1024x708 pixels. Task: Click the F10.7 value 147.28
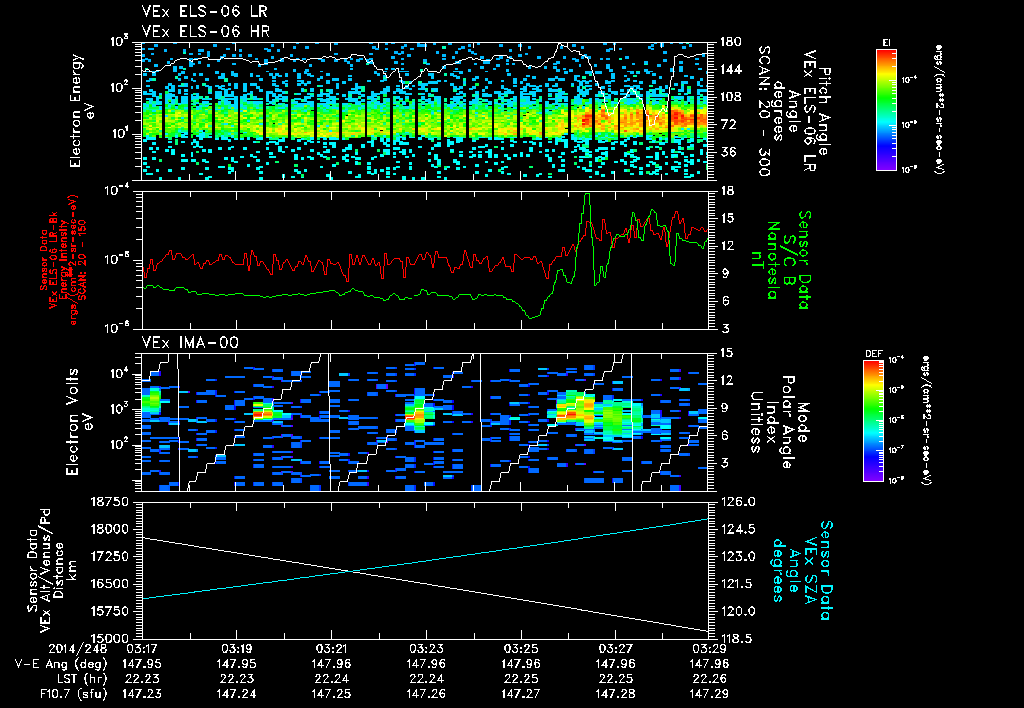coord(615,694)
